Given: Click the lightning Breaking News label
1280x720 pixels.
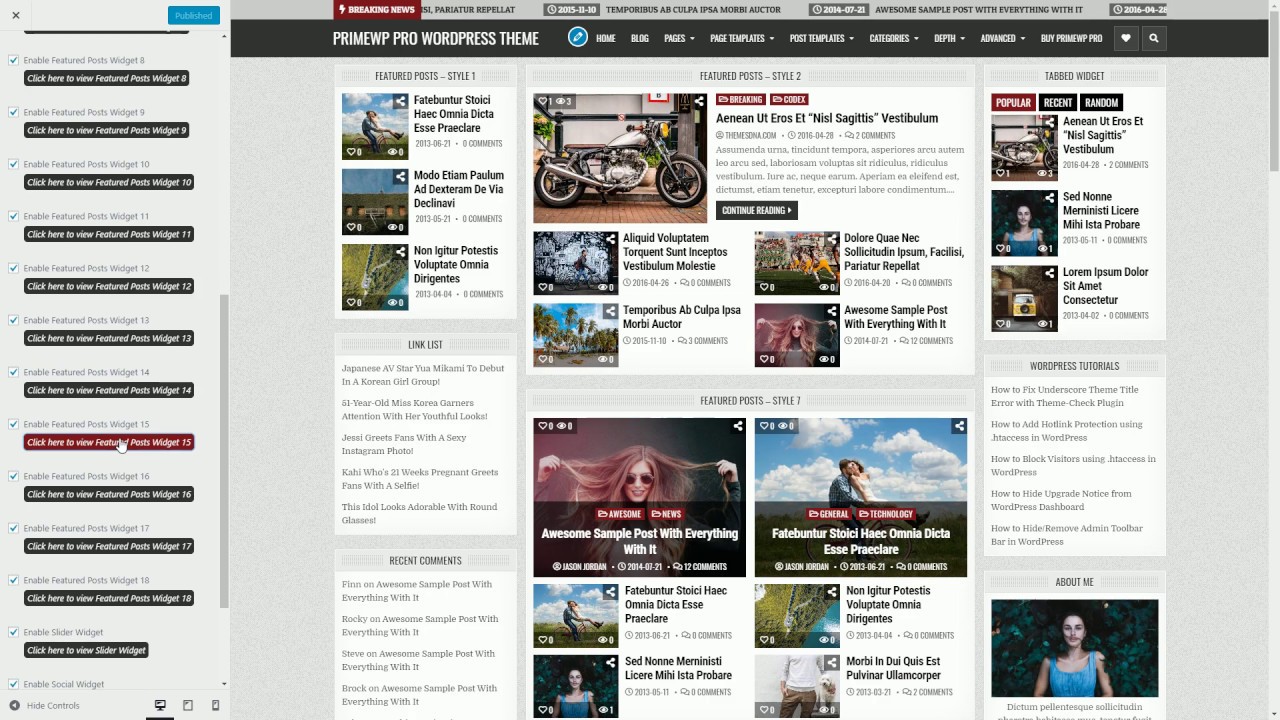Looking at the screenshot, I should pyautogui.click(x=376, y=10).
